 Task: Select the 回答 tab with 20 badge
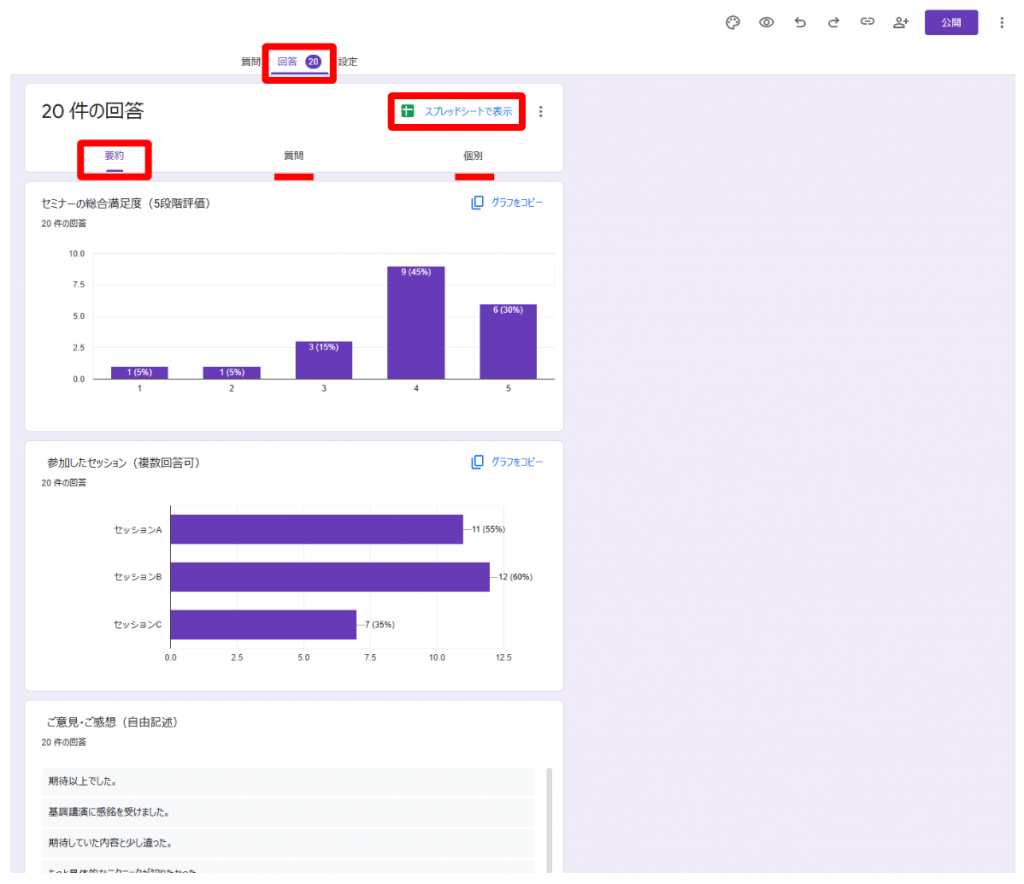[x=298, y=62]
